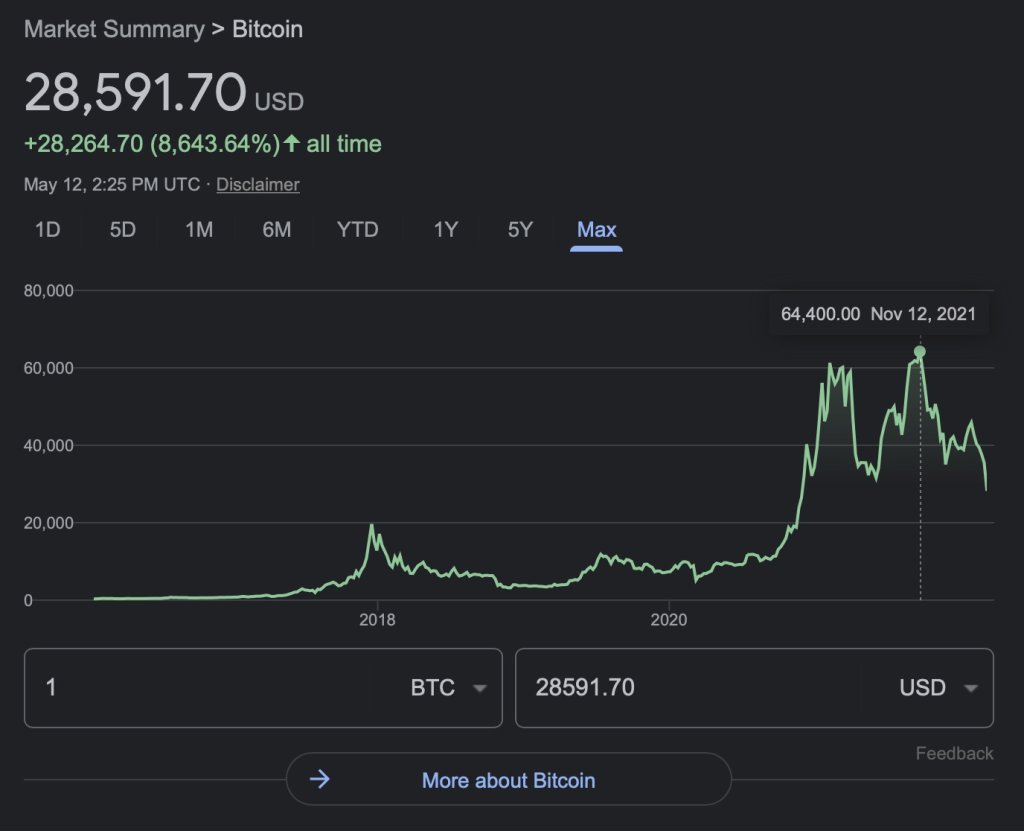
Task: Open the USD currency dropdown
Action: (x=938, y=687)
